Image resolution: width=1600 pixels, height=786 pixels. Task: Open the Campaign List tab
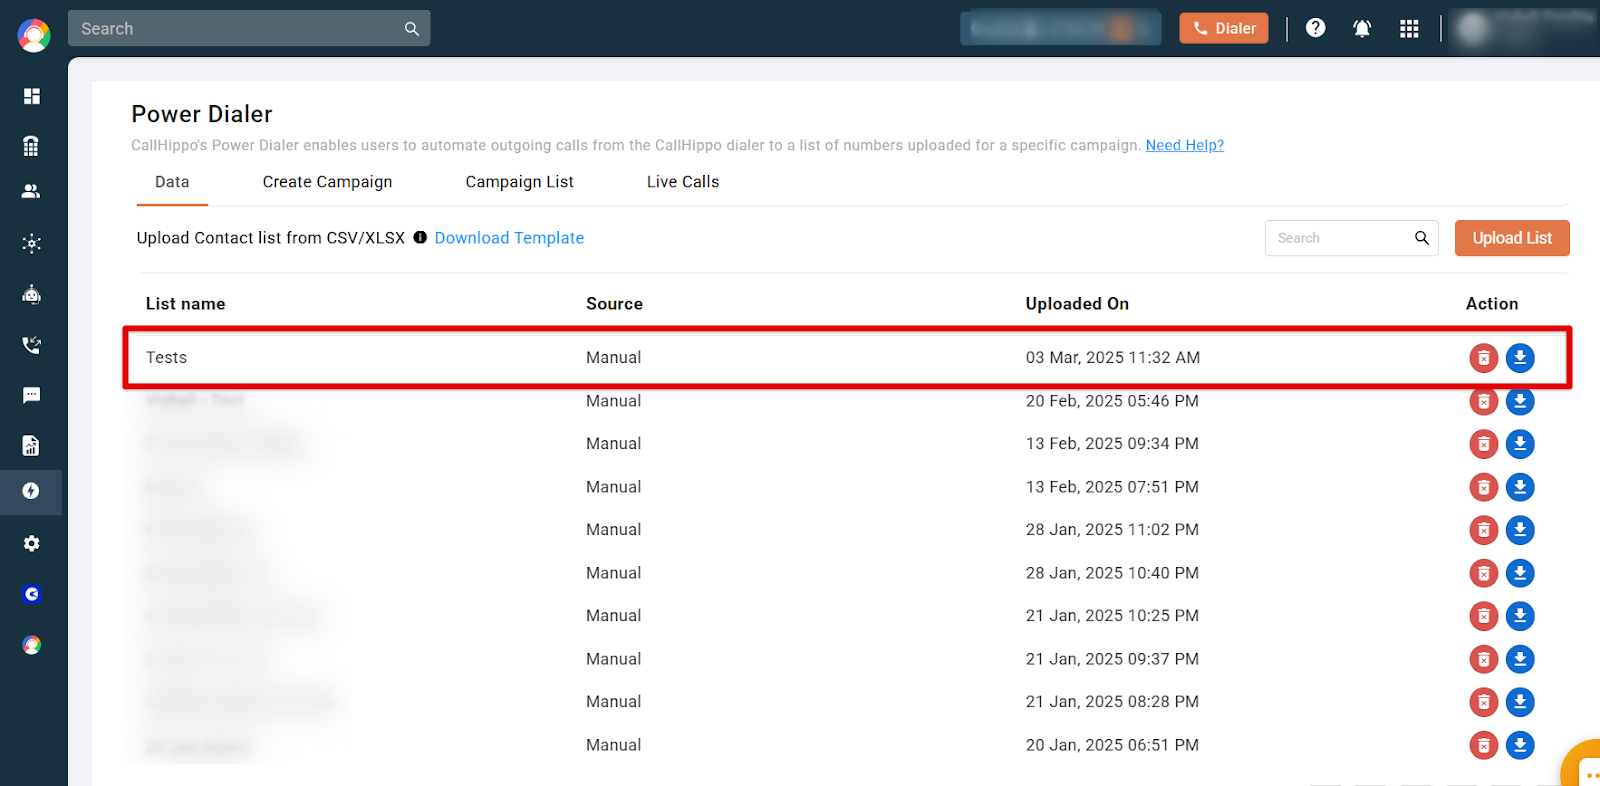(519, 182)
